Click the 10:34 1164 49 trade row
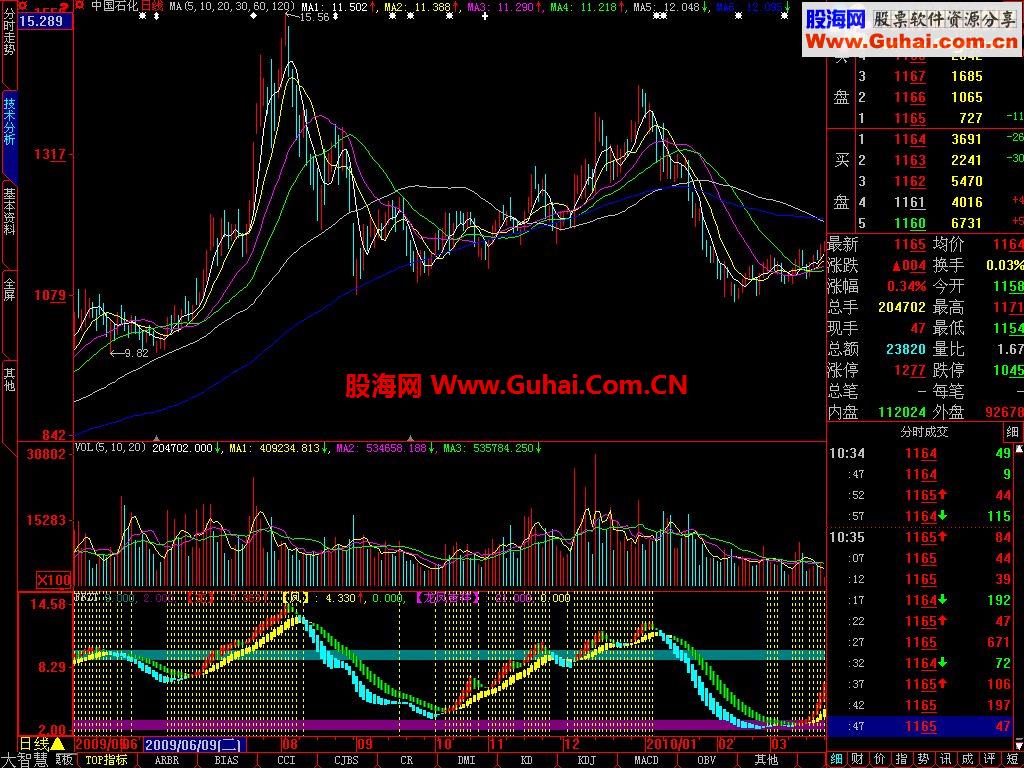1024x768 pixels. (x=921, y=453)
